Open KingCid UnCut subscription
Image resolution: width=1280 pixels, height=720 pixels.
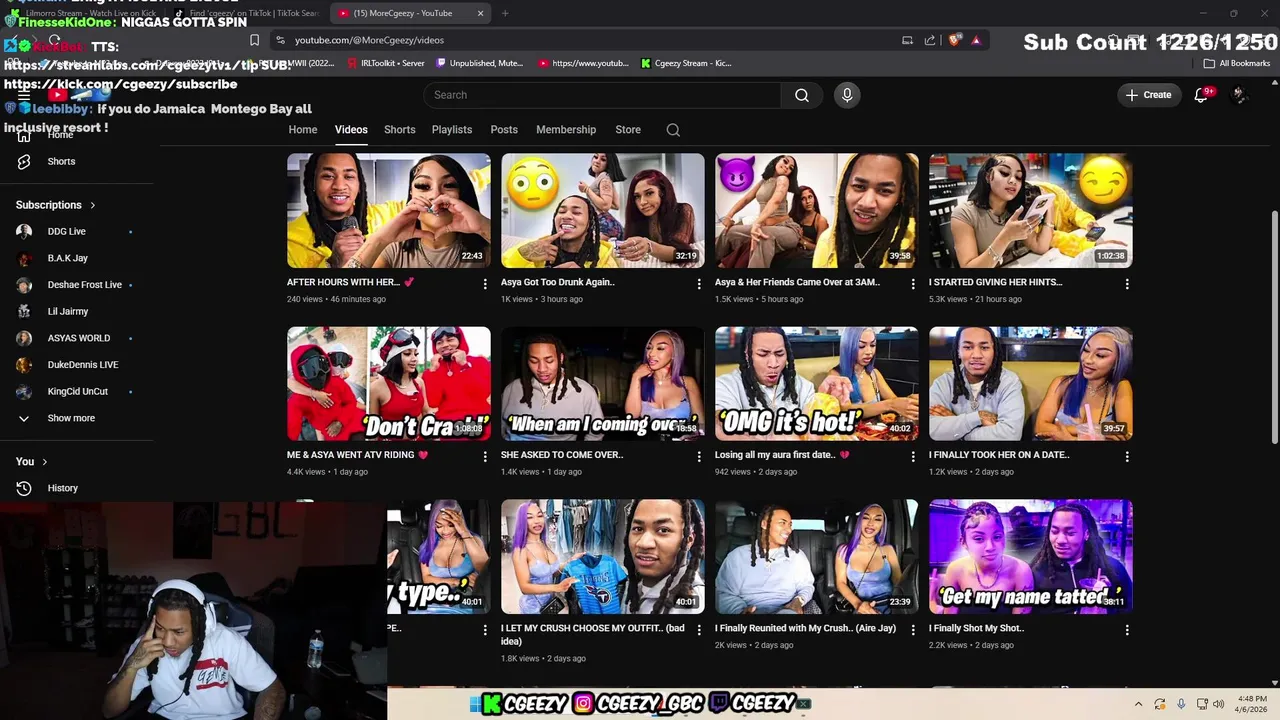(x=75, y=392)
